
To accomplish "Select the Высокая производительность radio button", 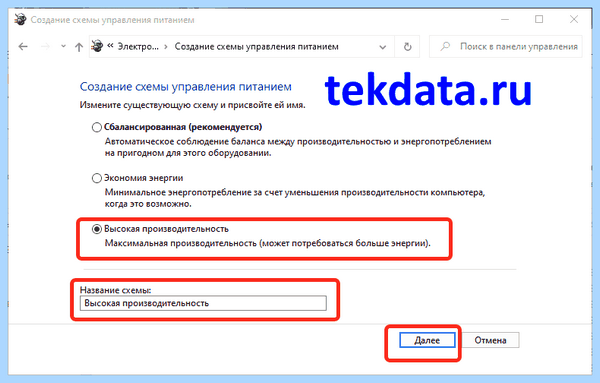I will [x=97, y=229].
